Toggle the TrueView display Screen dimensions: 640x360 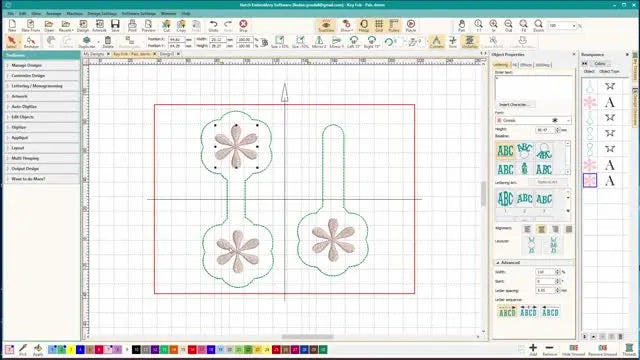tap(326, 25)
